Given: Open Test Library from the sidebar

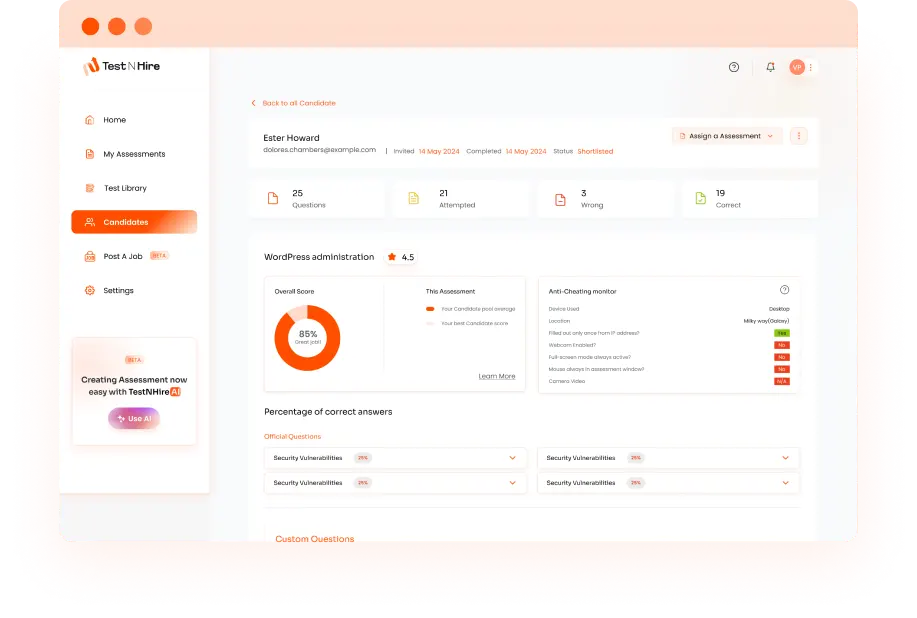Looking at the screenshot, I should click(125, 188).
